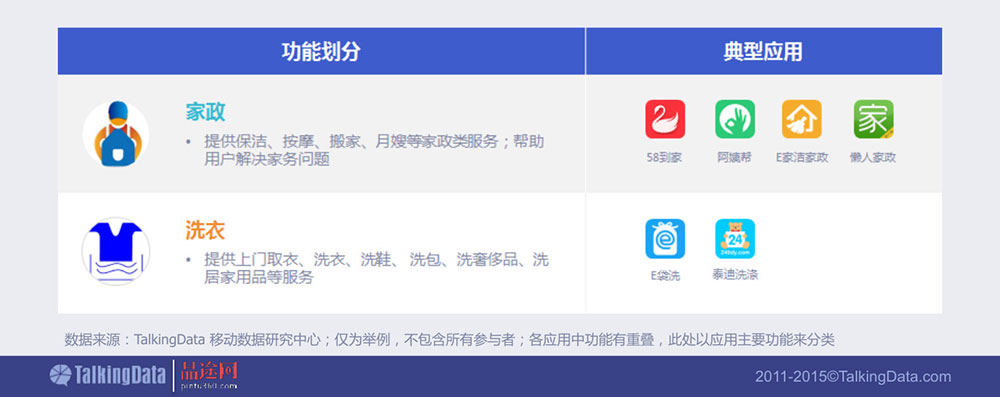The width and height of the screenshot is (1000, 397).
Task: Click the E家洁家政 orange house icon
Action: pos(802,119)
